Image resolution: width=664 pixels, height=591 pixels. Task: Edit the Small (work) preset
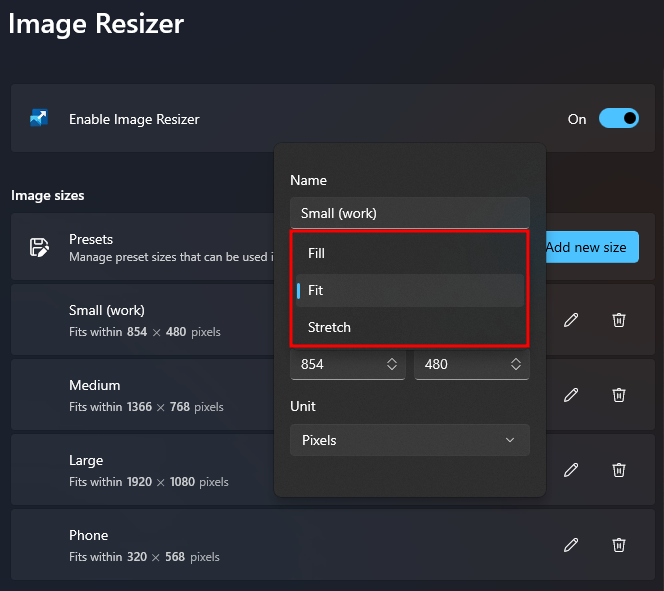571,320
